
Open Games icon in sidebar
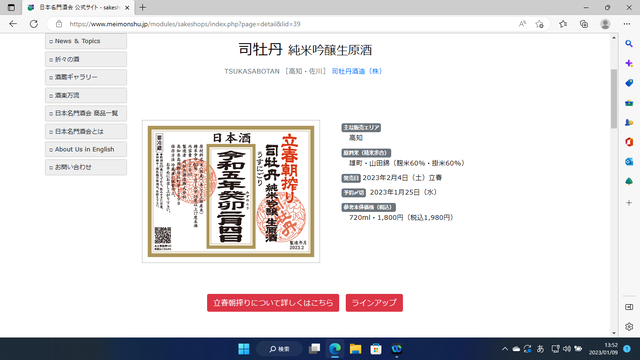pyautogui.click(x=629, y=122)
